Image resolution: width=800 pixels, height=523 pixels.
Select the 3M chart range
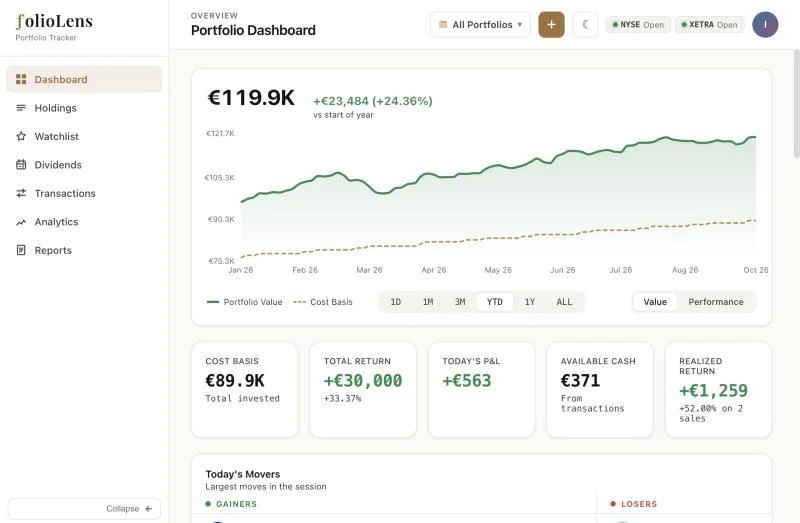pos(460,302)
